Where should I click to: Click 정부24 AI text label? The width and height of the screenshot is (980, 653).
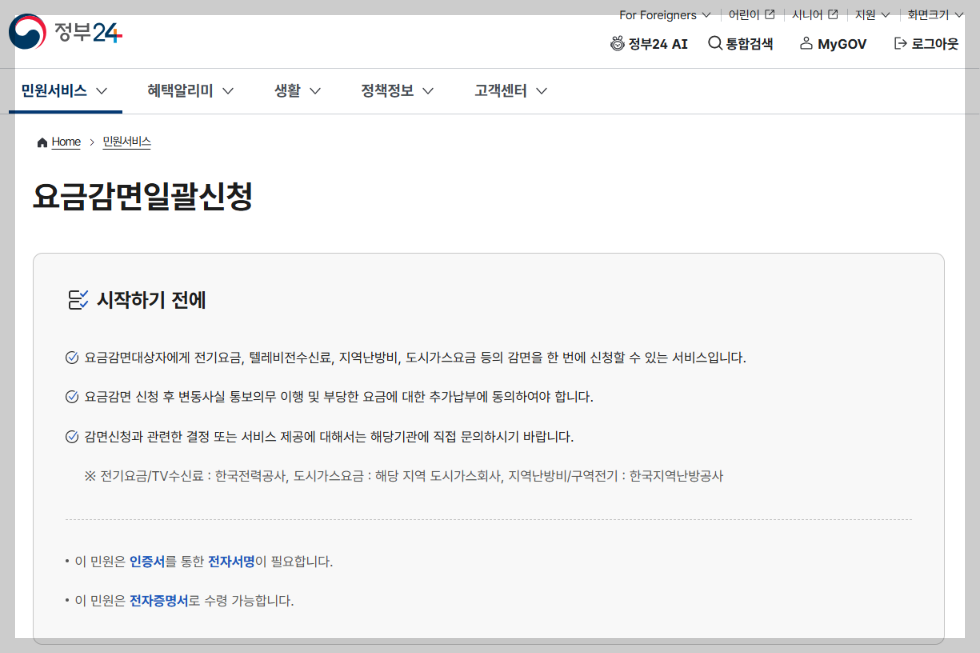[x=658, y=44]
